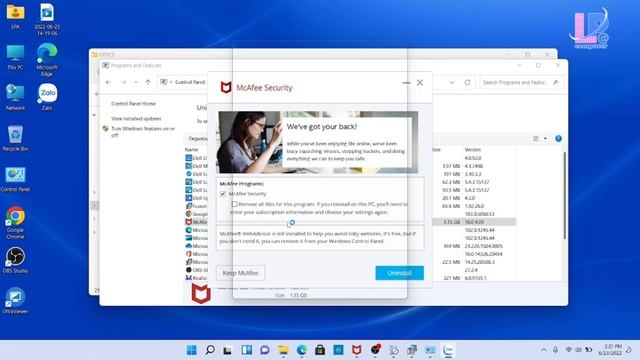Open the 2022-06-23 video file icon

click(x=47, y=19)
